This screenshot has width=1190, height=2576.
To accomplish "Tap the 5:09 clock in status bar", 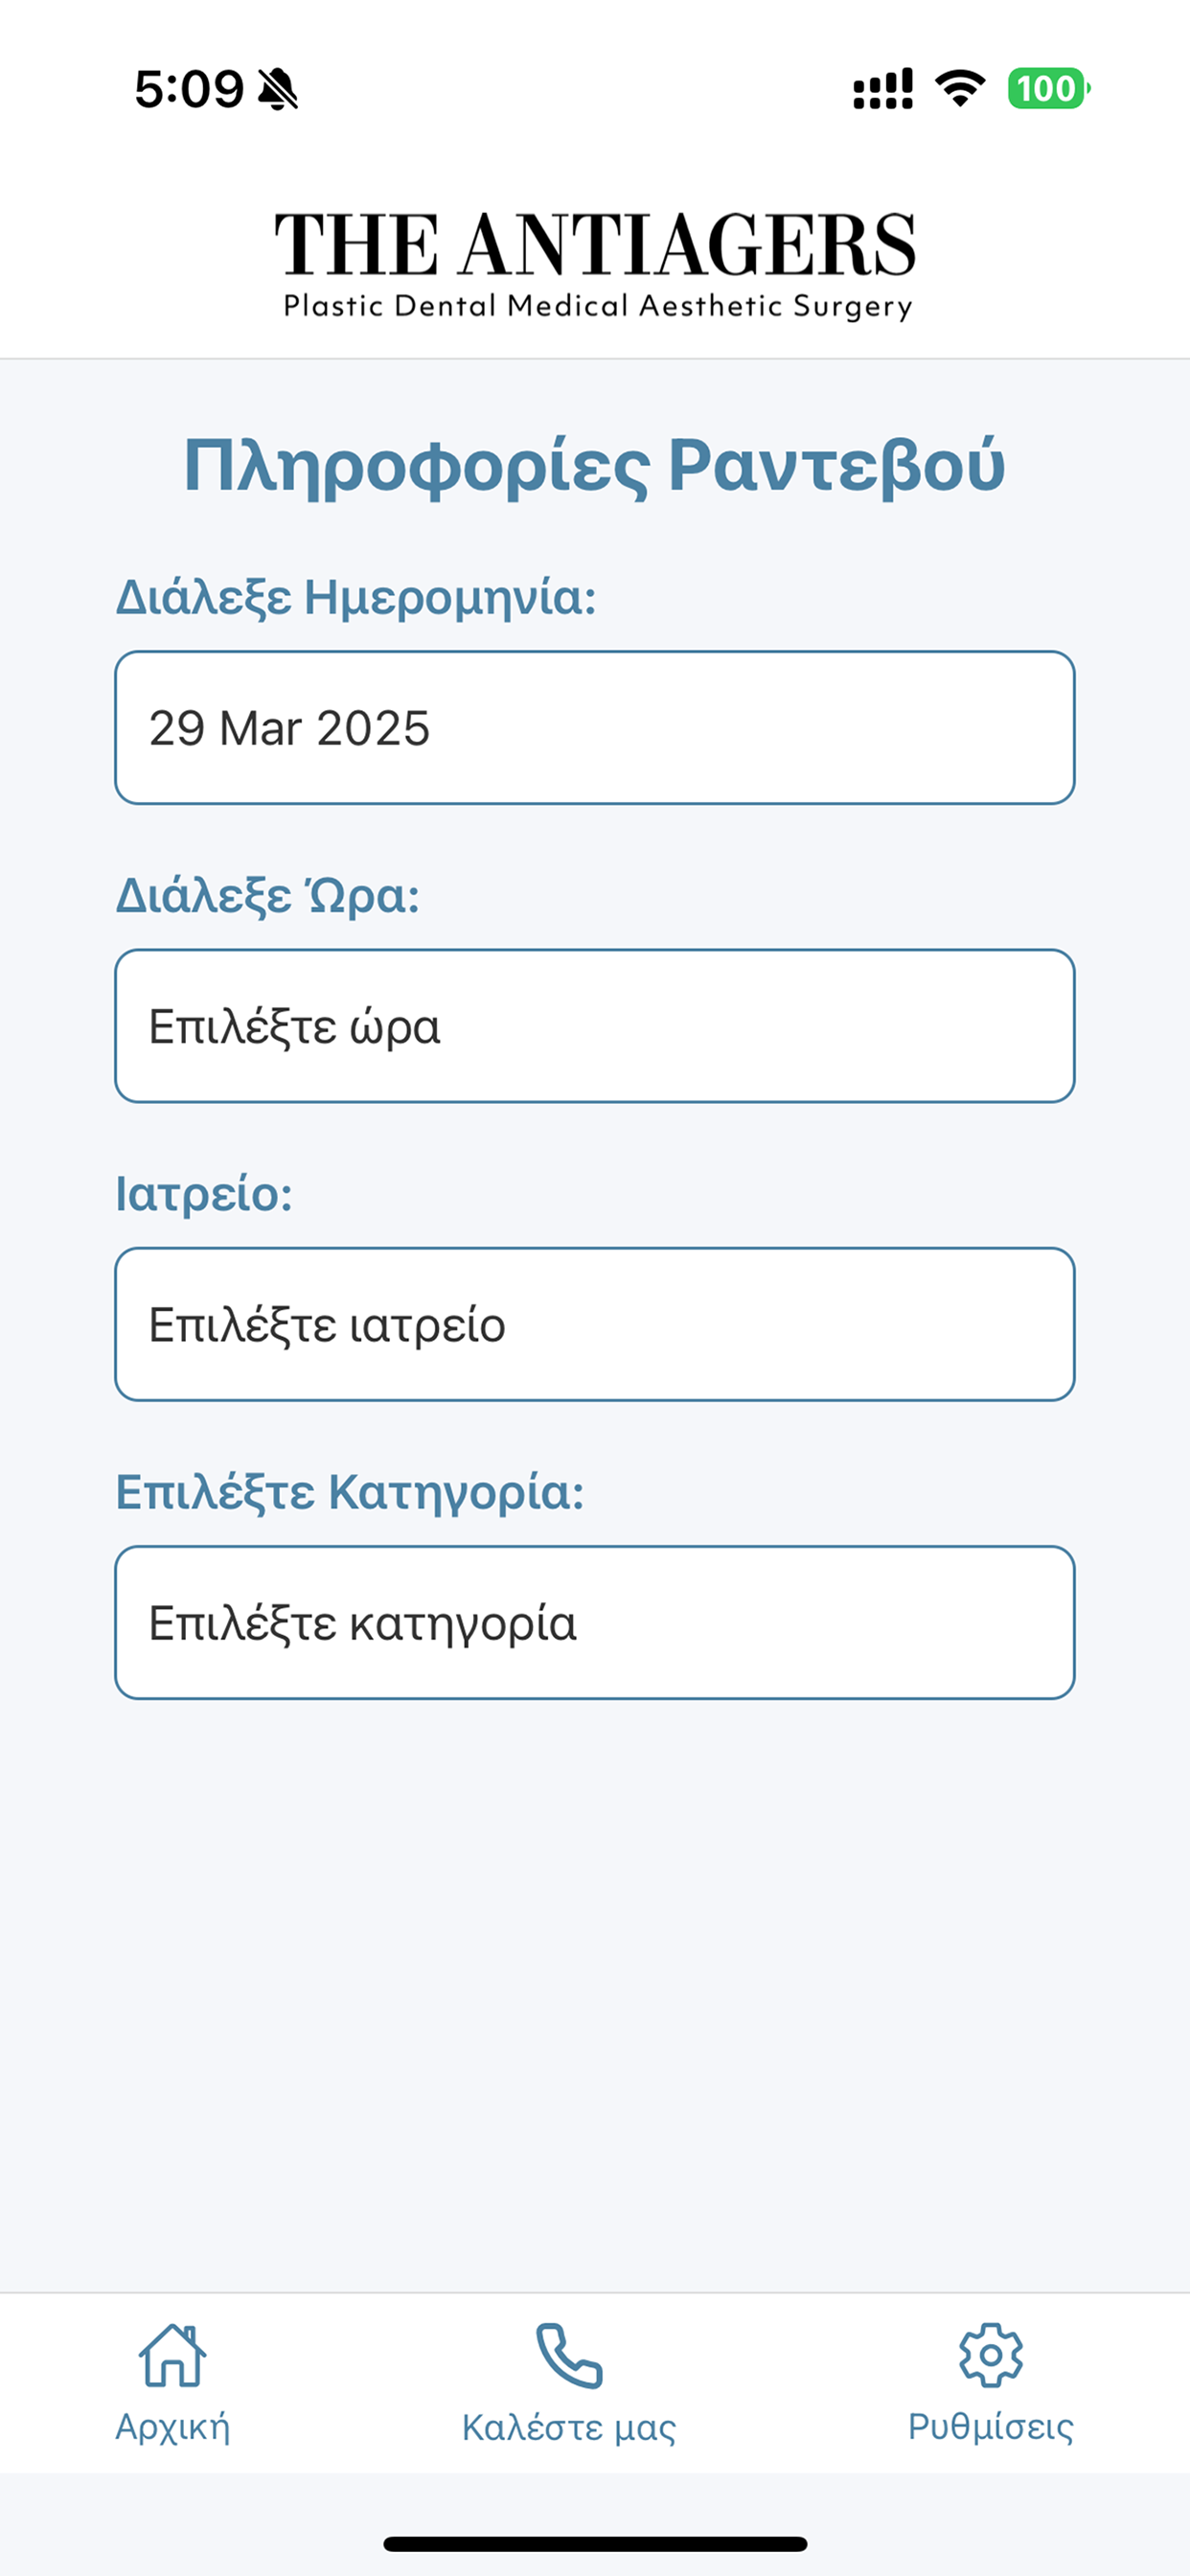I will click(189, 89).
